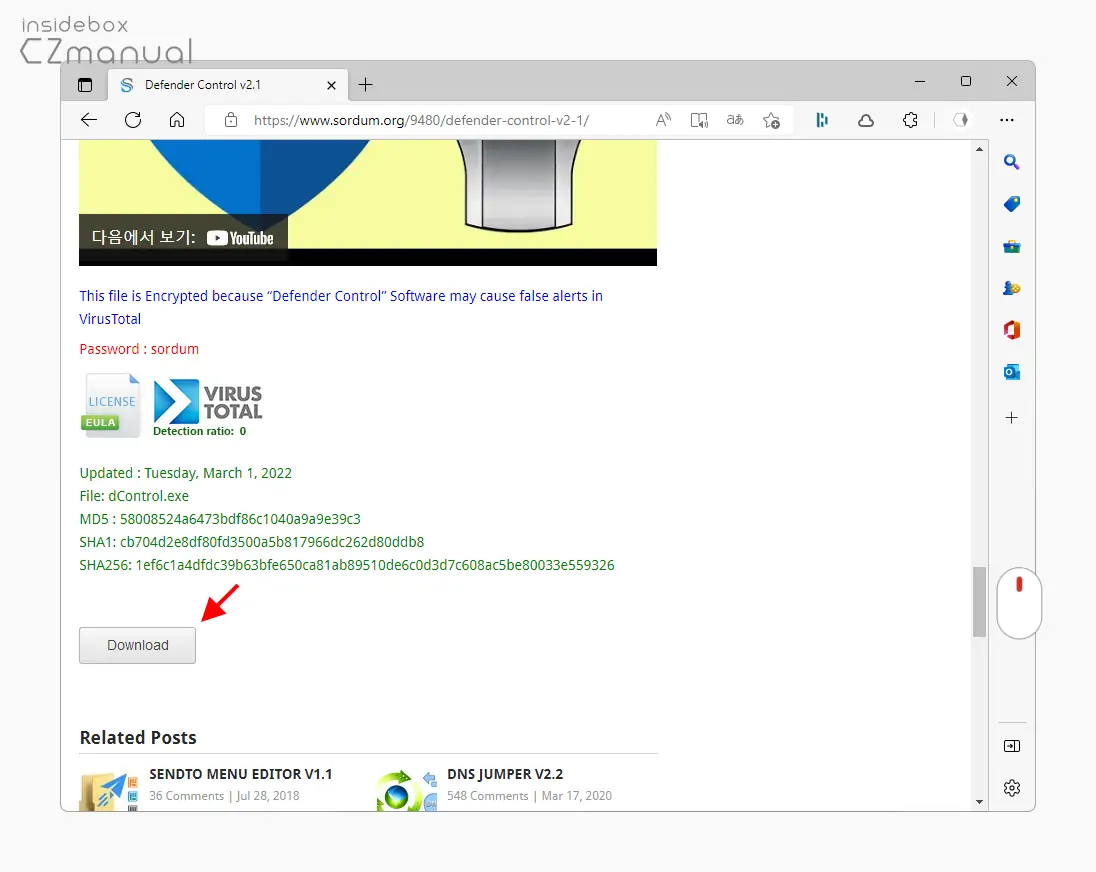
Task: Click the Download button
Action: click(137, 645)
